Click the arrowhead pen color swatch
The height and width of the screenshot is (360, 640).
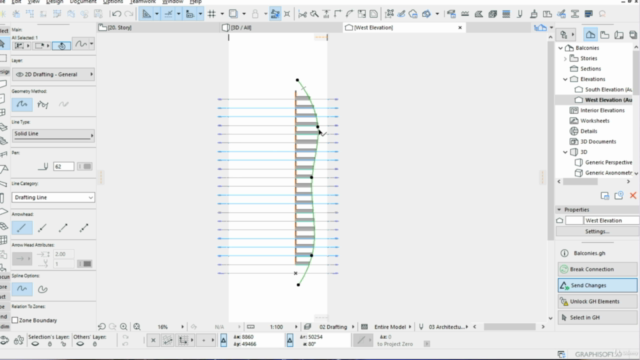85,264
